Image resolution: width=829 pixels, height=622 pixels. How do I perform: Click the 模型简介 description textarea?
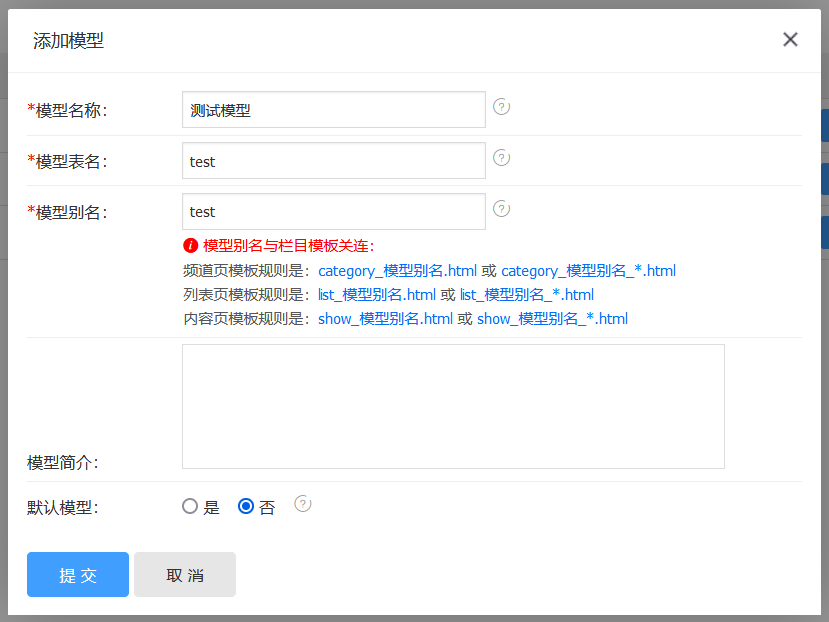pos(452,406)
